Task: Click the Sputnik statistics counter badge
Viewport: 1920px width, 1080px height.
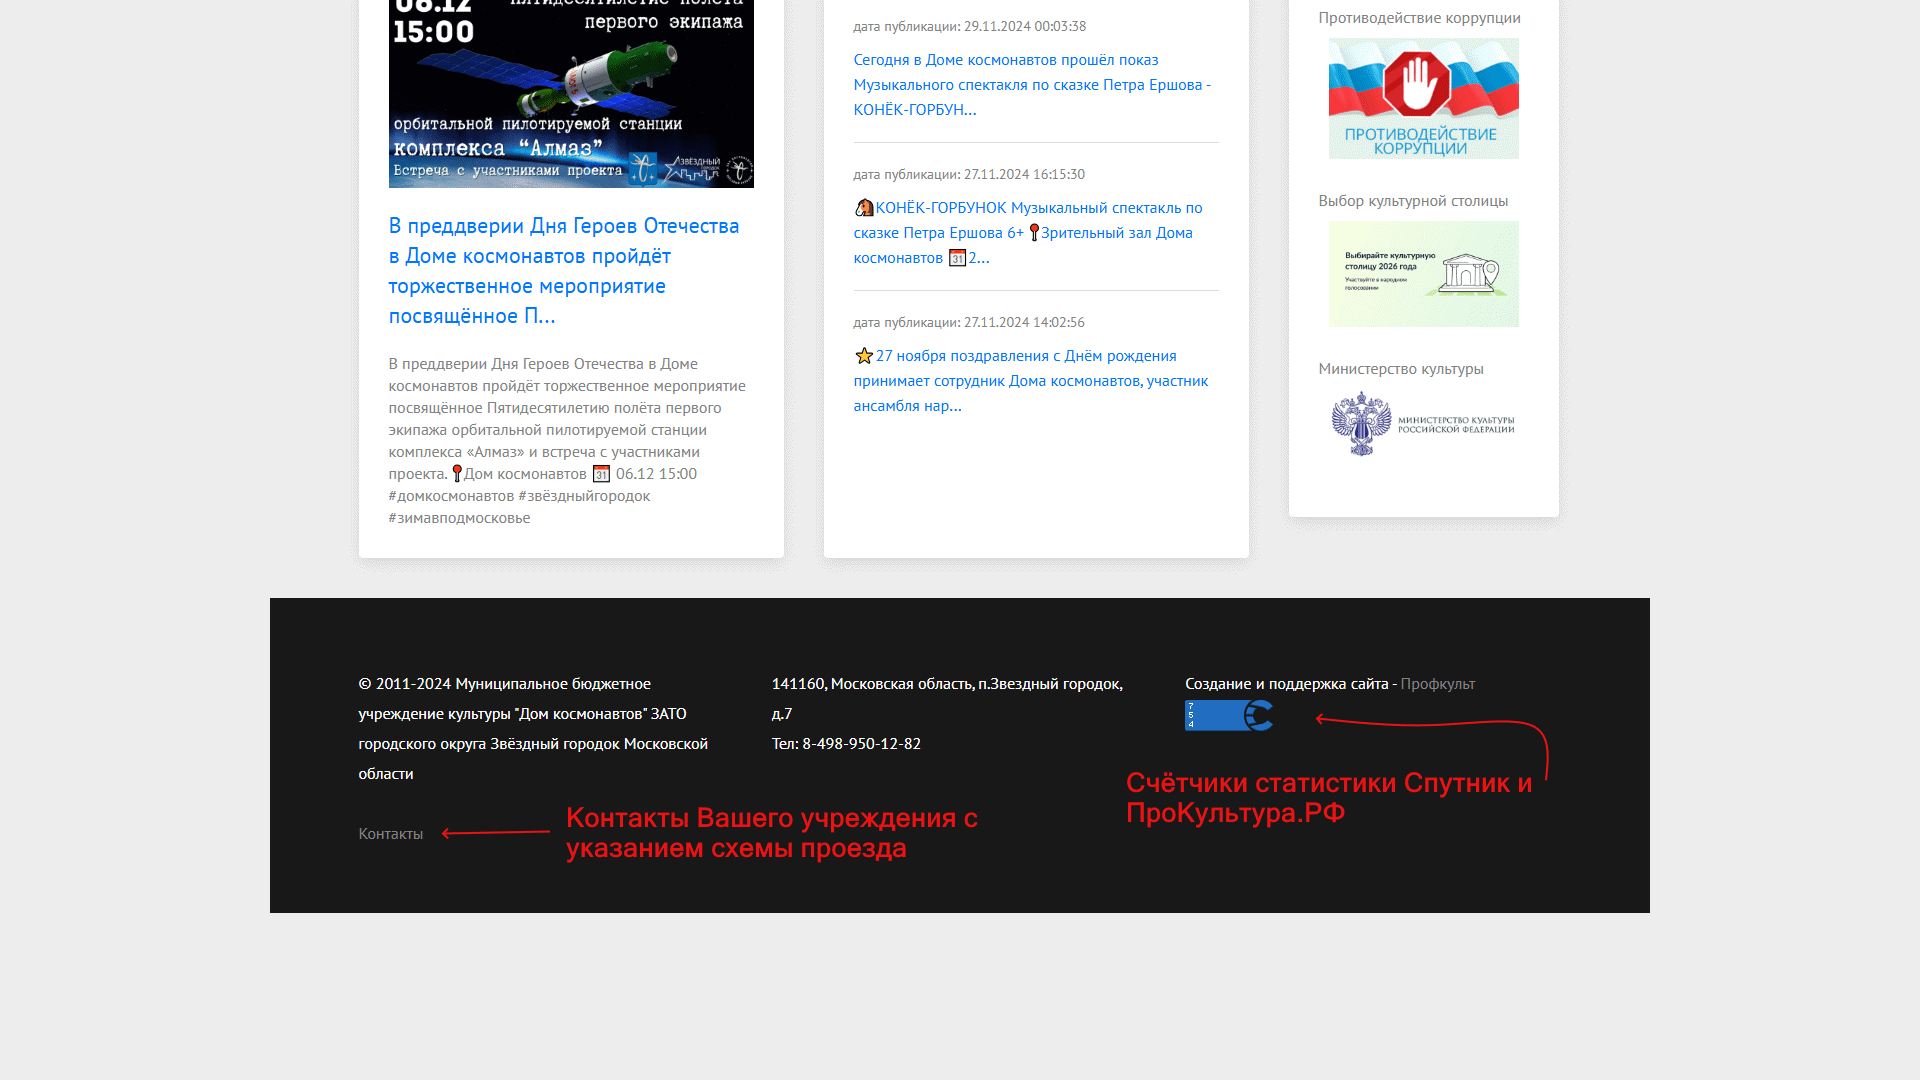Action: pos(1228,715)
